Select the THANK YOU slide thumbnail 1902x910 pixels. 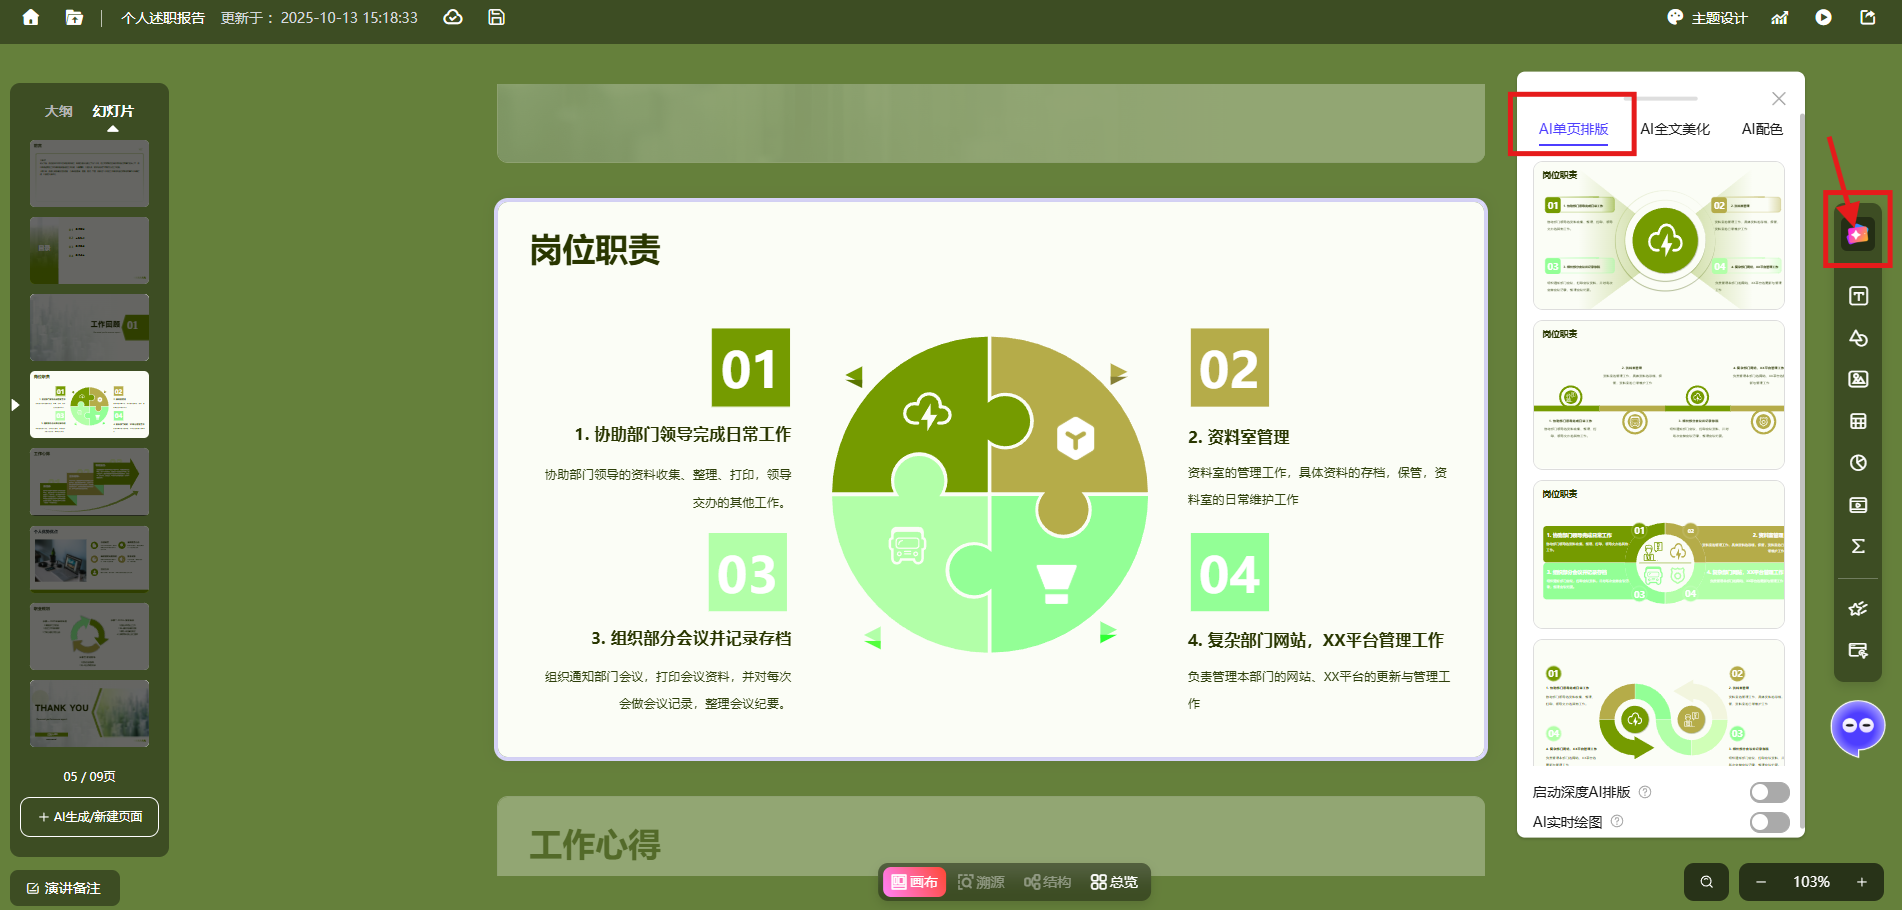tap(89, 713)
